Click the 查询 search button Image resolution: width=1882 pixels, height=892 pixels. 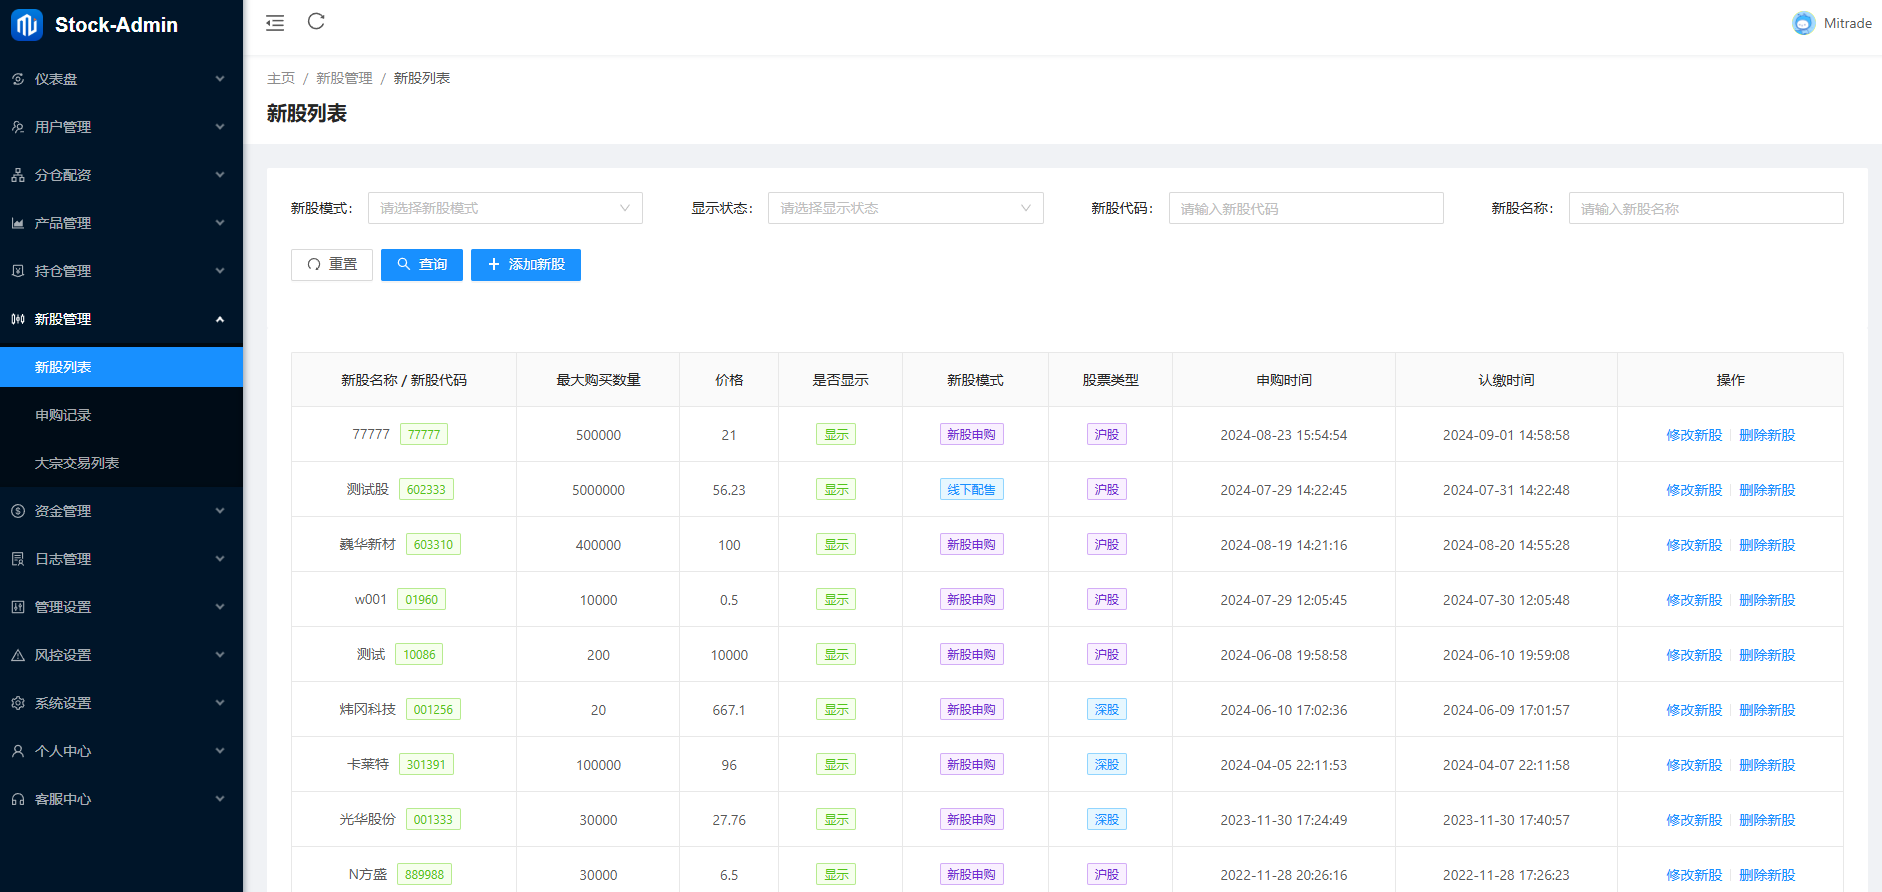[x=421, y=265]
